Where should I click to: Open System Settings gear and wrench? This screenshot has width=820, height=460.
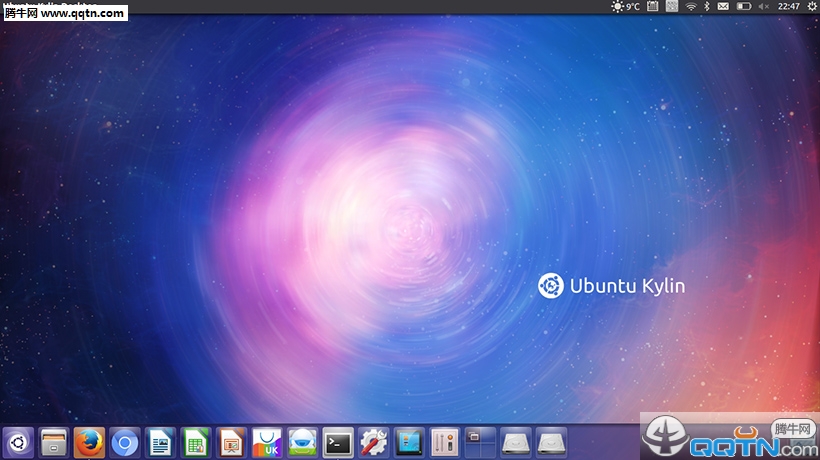click(x=373, y=443)
